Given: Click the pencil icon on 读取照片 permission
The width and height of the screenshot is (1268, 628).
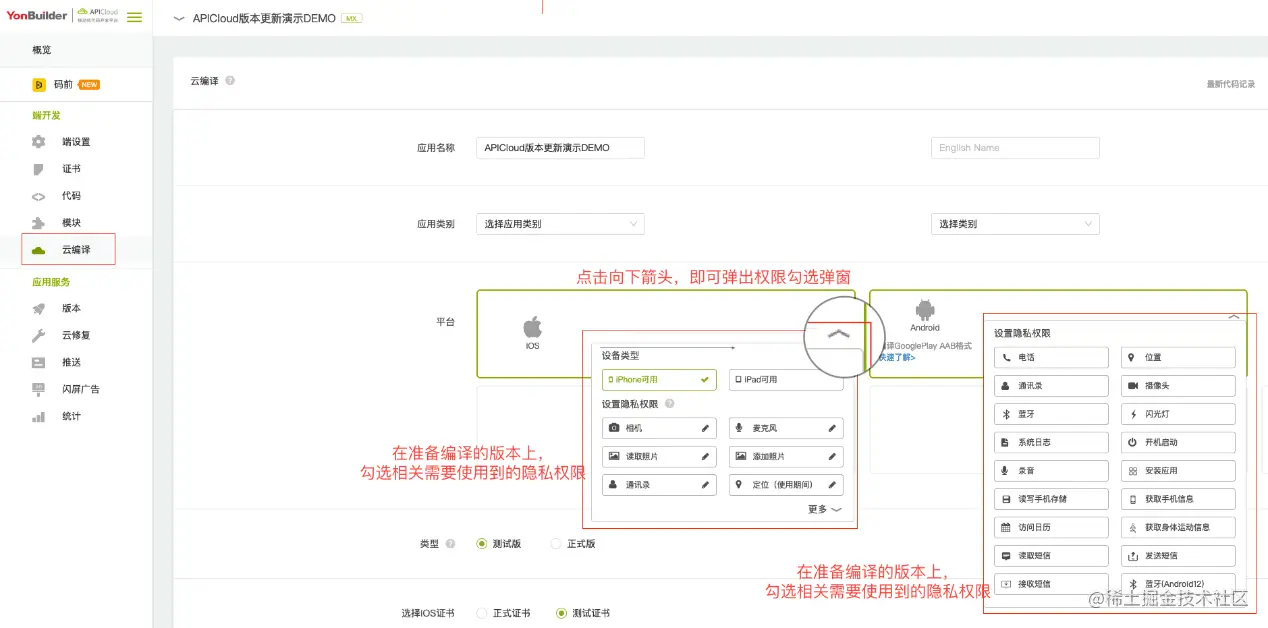Looking at the screenshot, I should [x=706, y=456].
